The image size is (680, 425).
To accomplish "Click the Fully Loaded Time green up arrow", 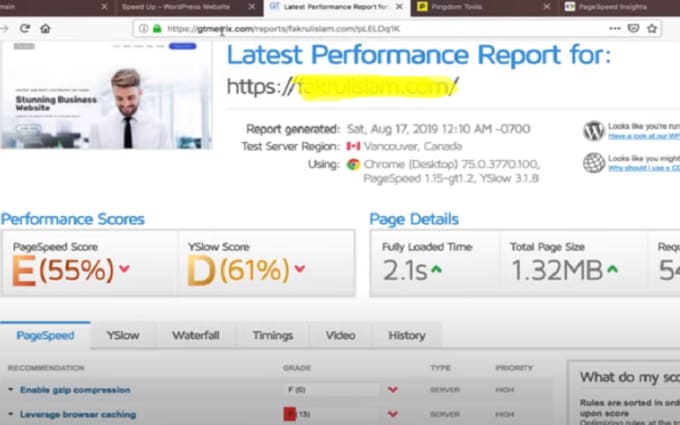I will pos(436,270).
